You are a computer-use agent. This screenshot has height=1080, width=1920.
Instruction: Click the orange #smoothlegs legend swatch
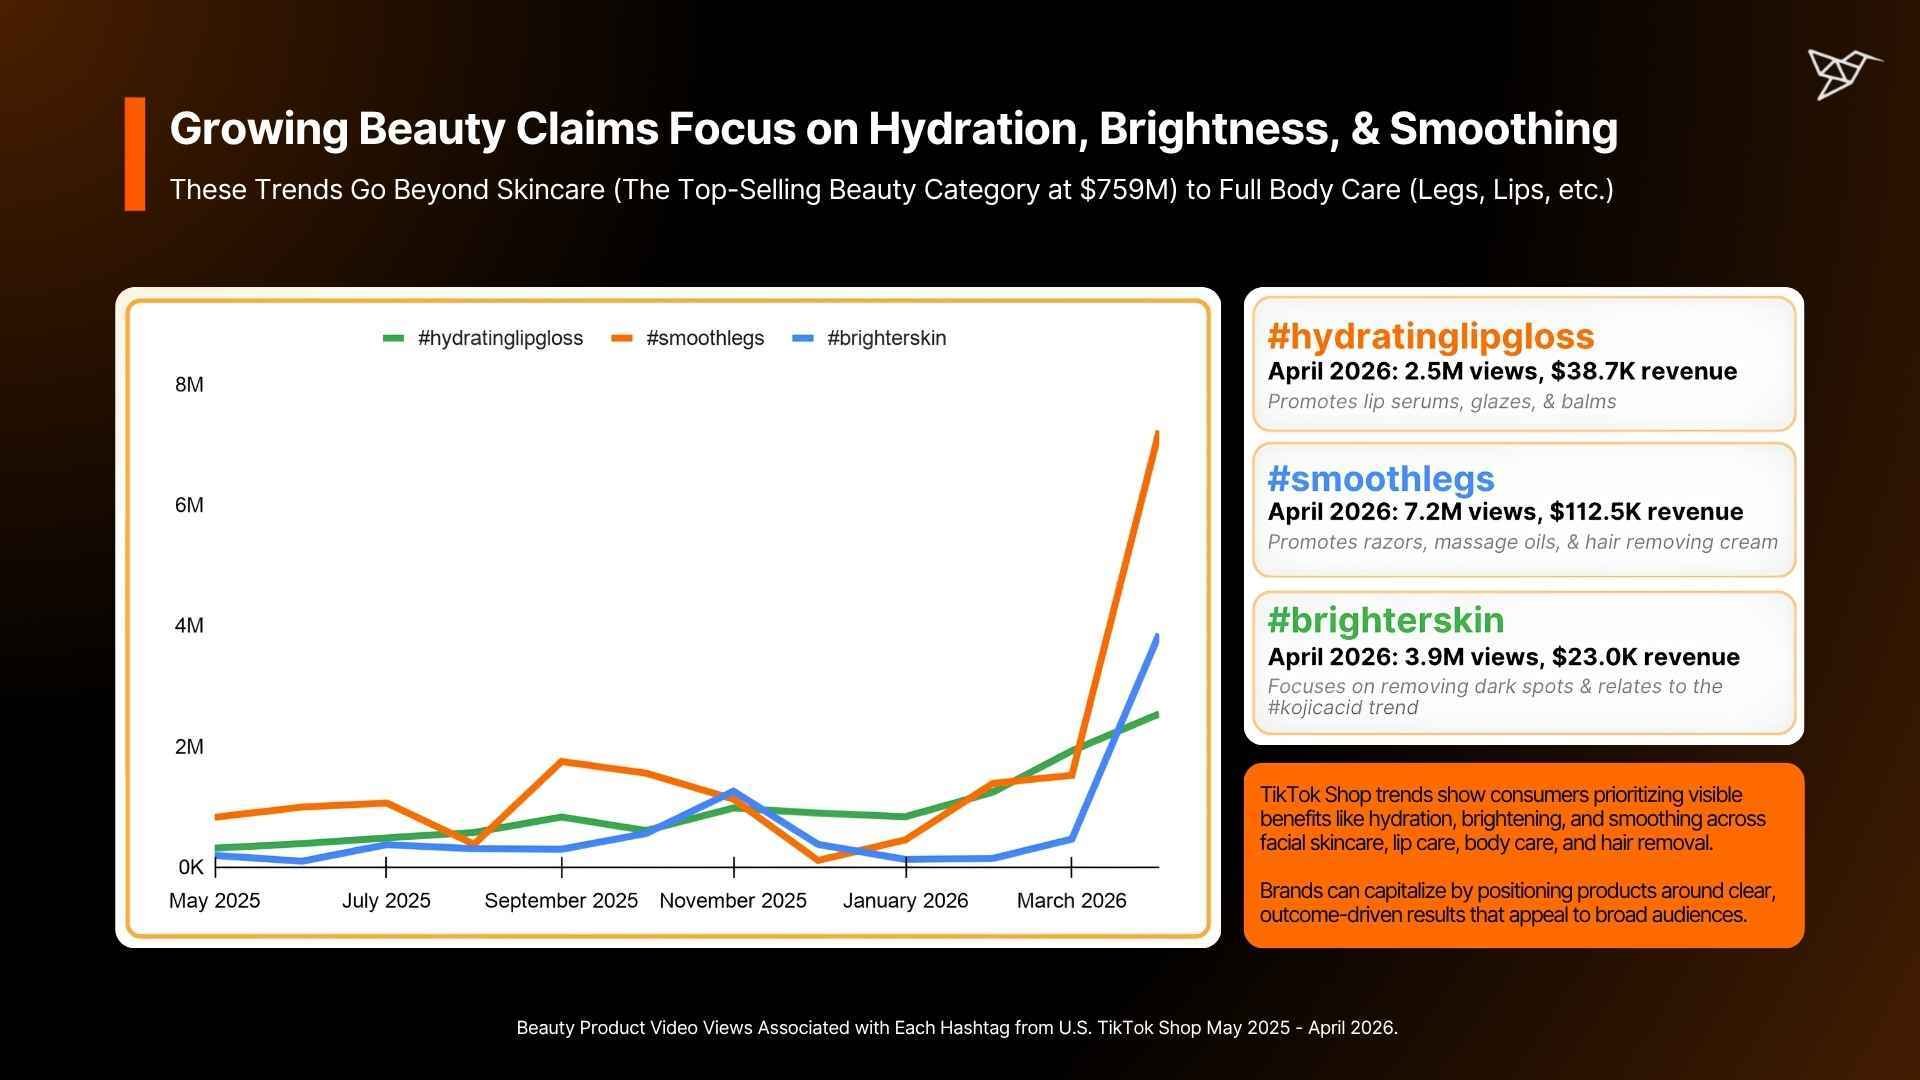pyautogui.click(x=622, y=339)
